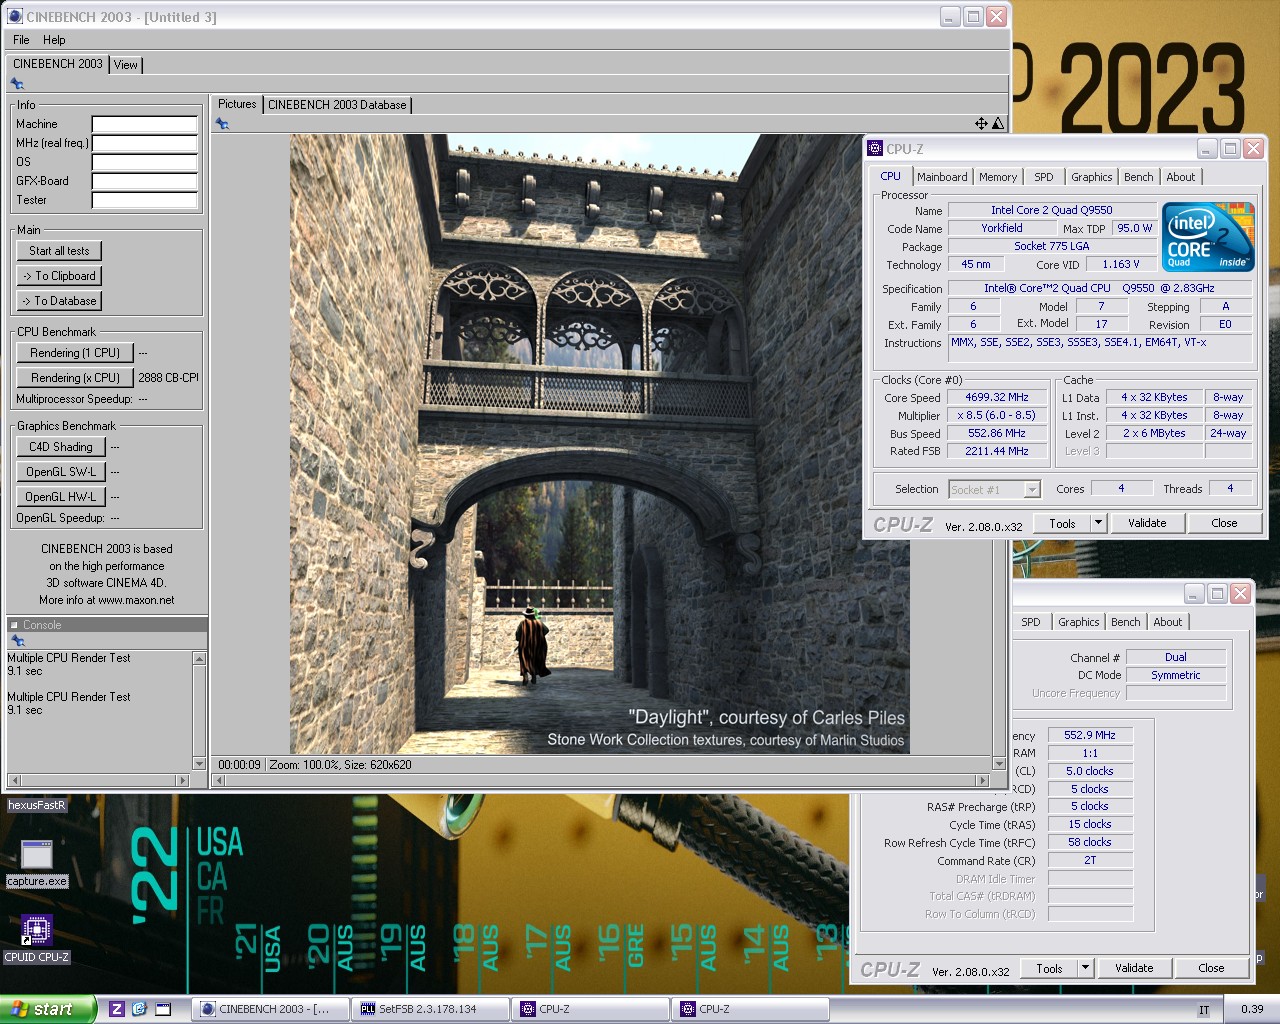
Task: Switch to SetFSB taskbar window
Action: (430, 1009)
